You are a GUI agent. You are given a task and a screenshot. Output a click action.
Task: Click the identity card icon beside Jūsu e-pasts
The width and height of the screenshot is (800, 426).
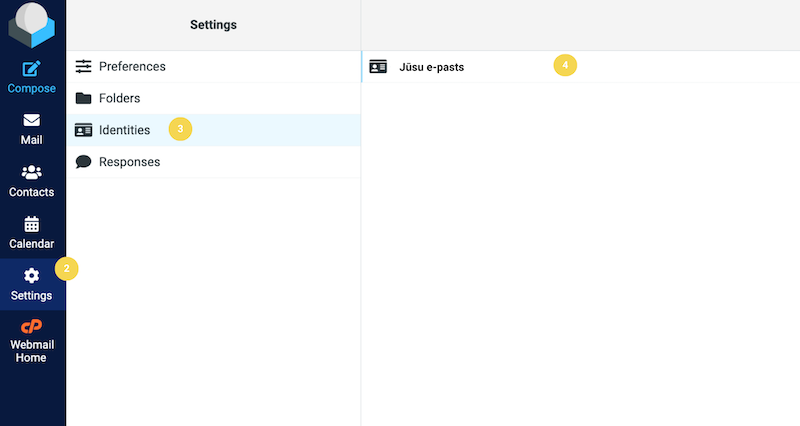click(378, 67)
